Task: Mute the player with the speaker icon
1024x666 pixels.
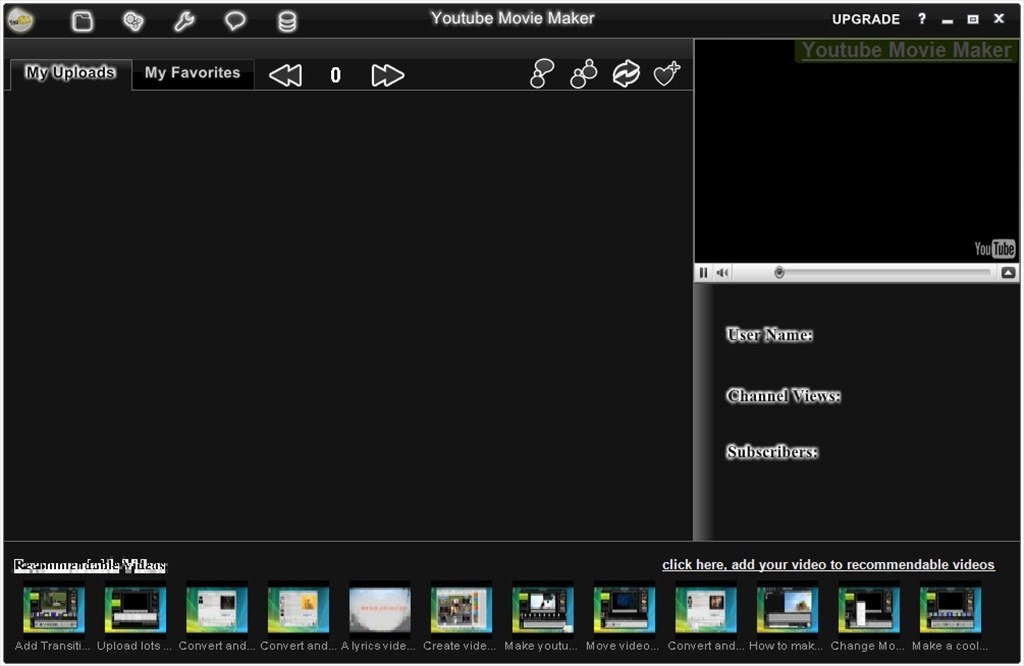Action: click(x=722, y=272)
